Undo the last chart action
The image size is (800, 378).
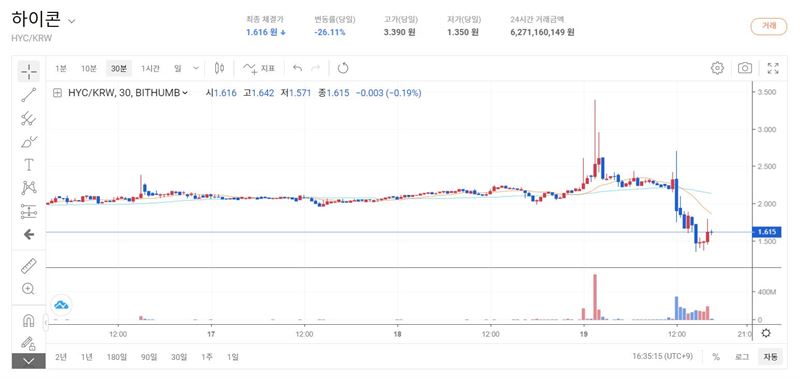[298, 68]
